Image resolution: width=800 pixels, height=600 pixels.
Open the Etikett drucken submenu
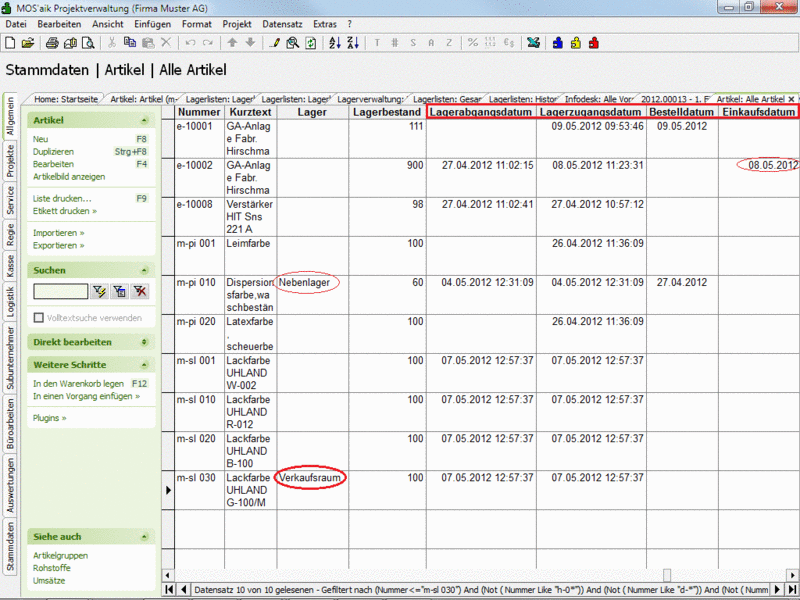coord(65,211)
